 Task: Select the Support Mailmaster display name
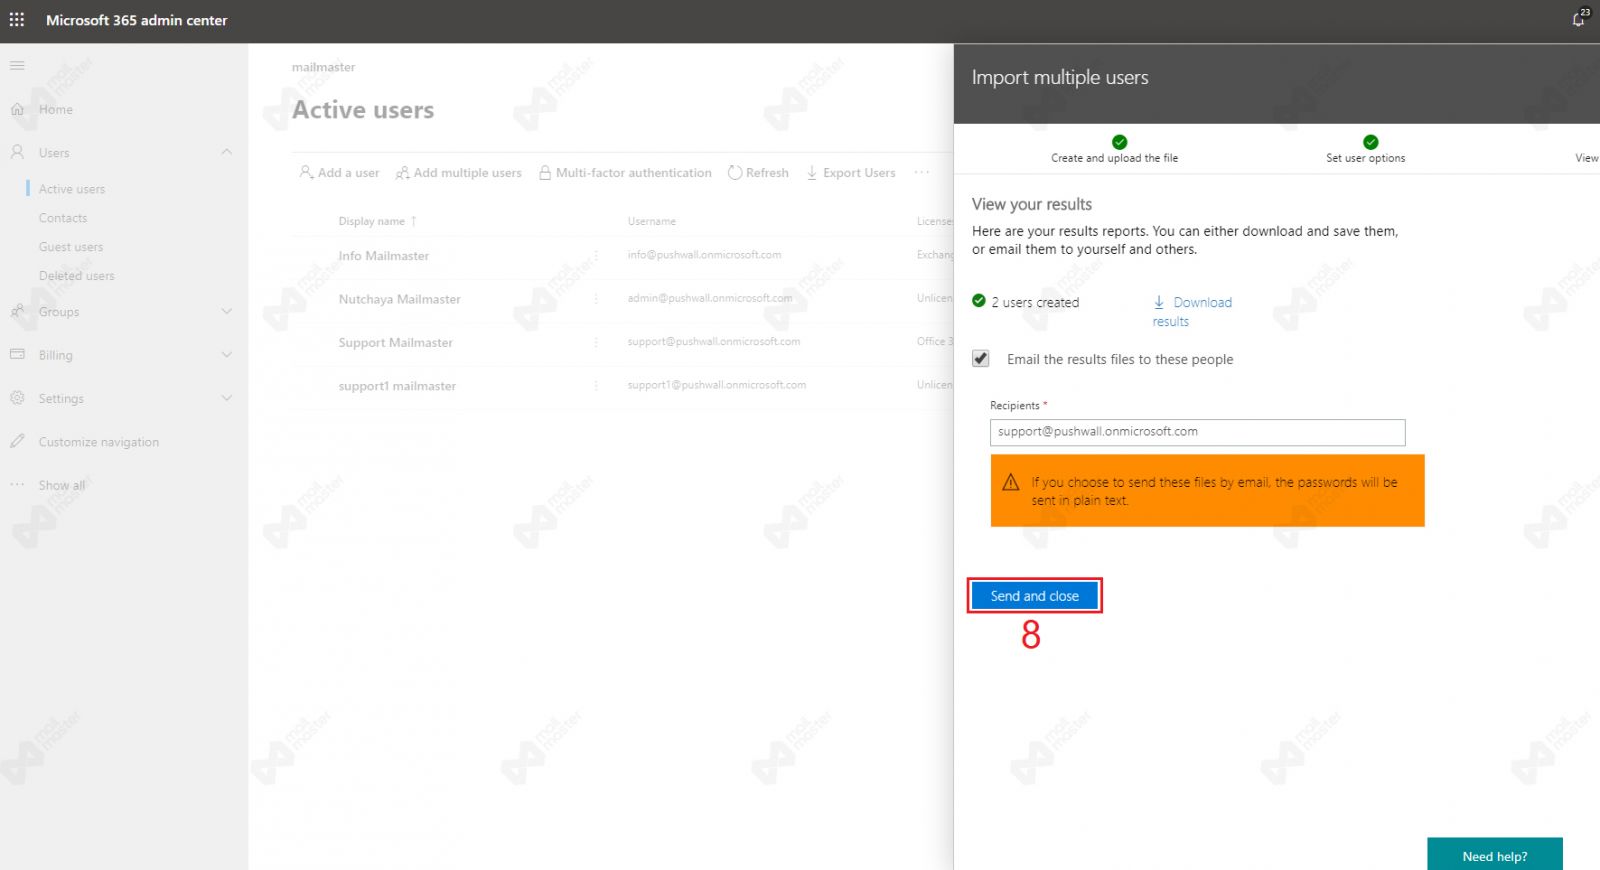click(x=396, y=342)
